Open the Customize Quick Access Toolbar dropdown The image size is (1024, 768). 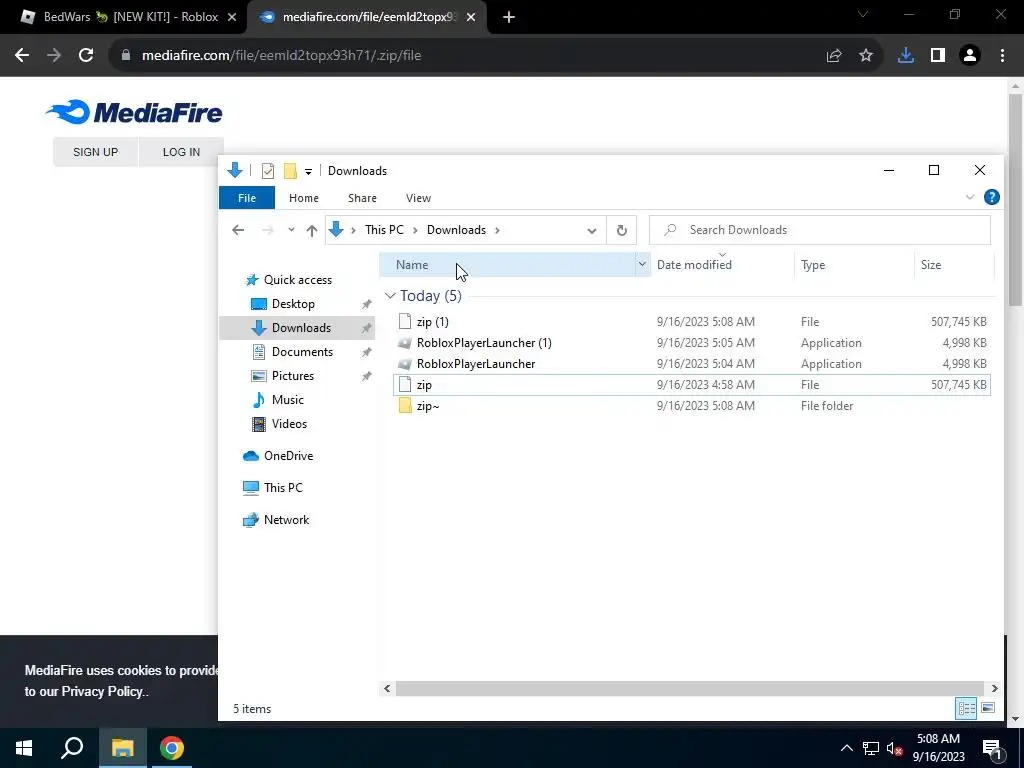[x=308, y=172]
